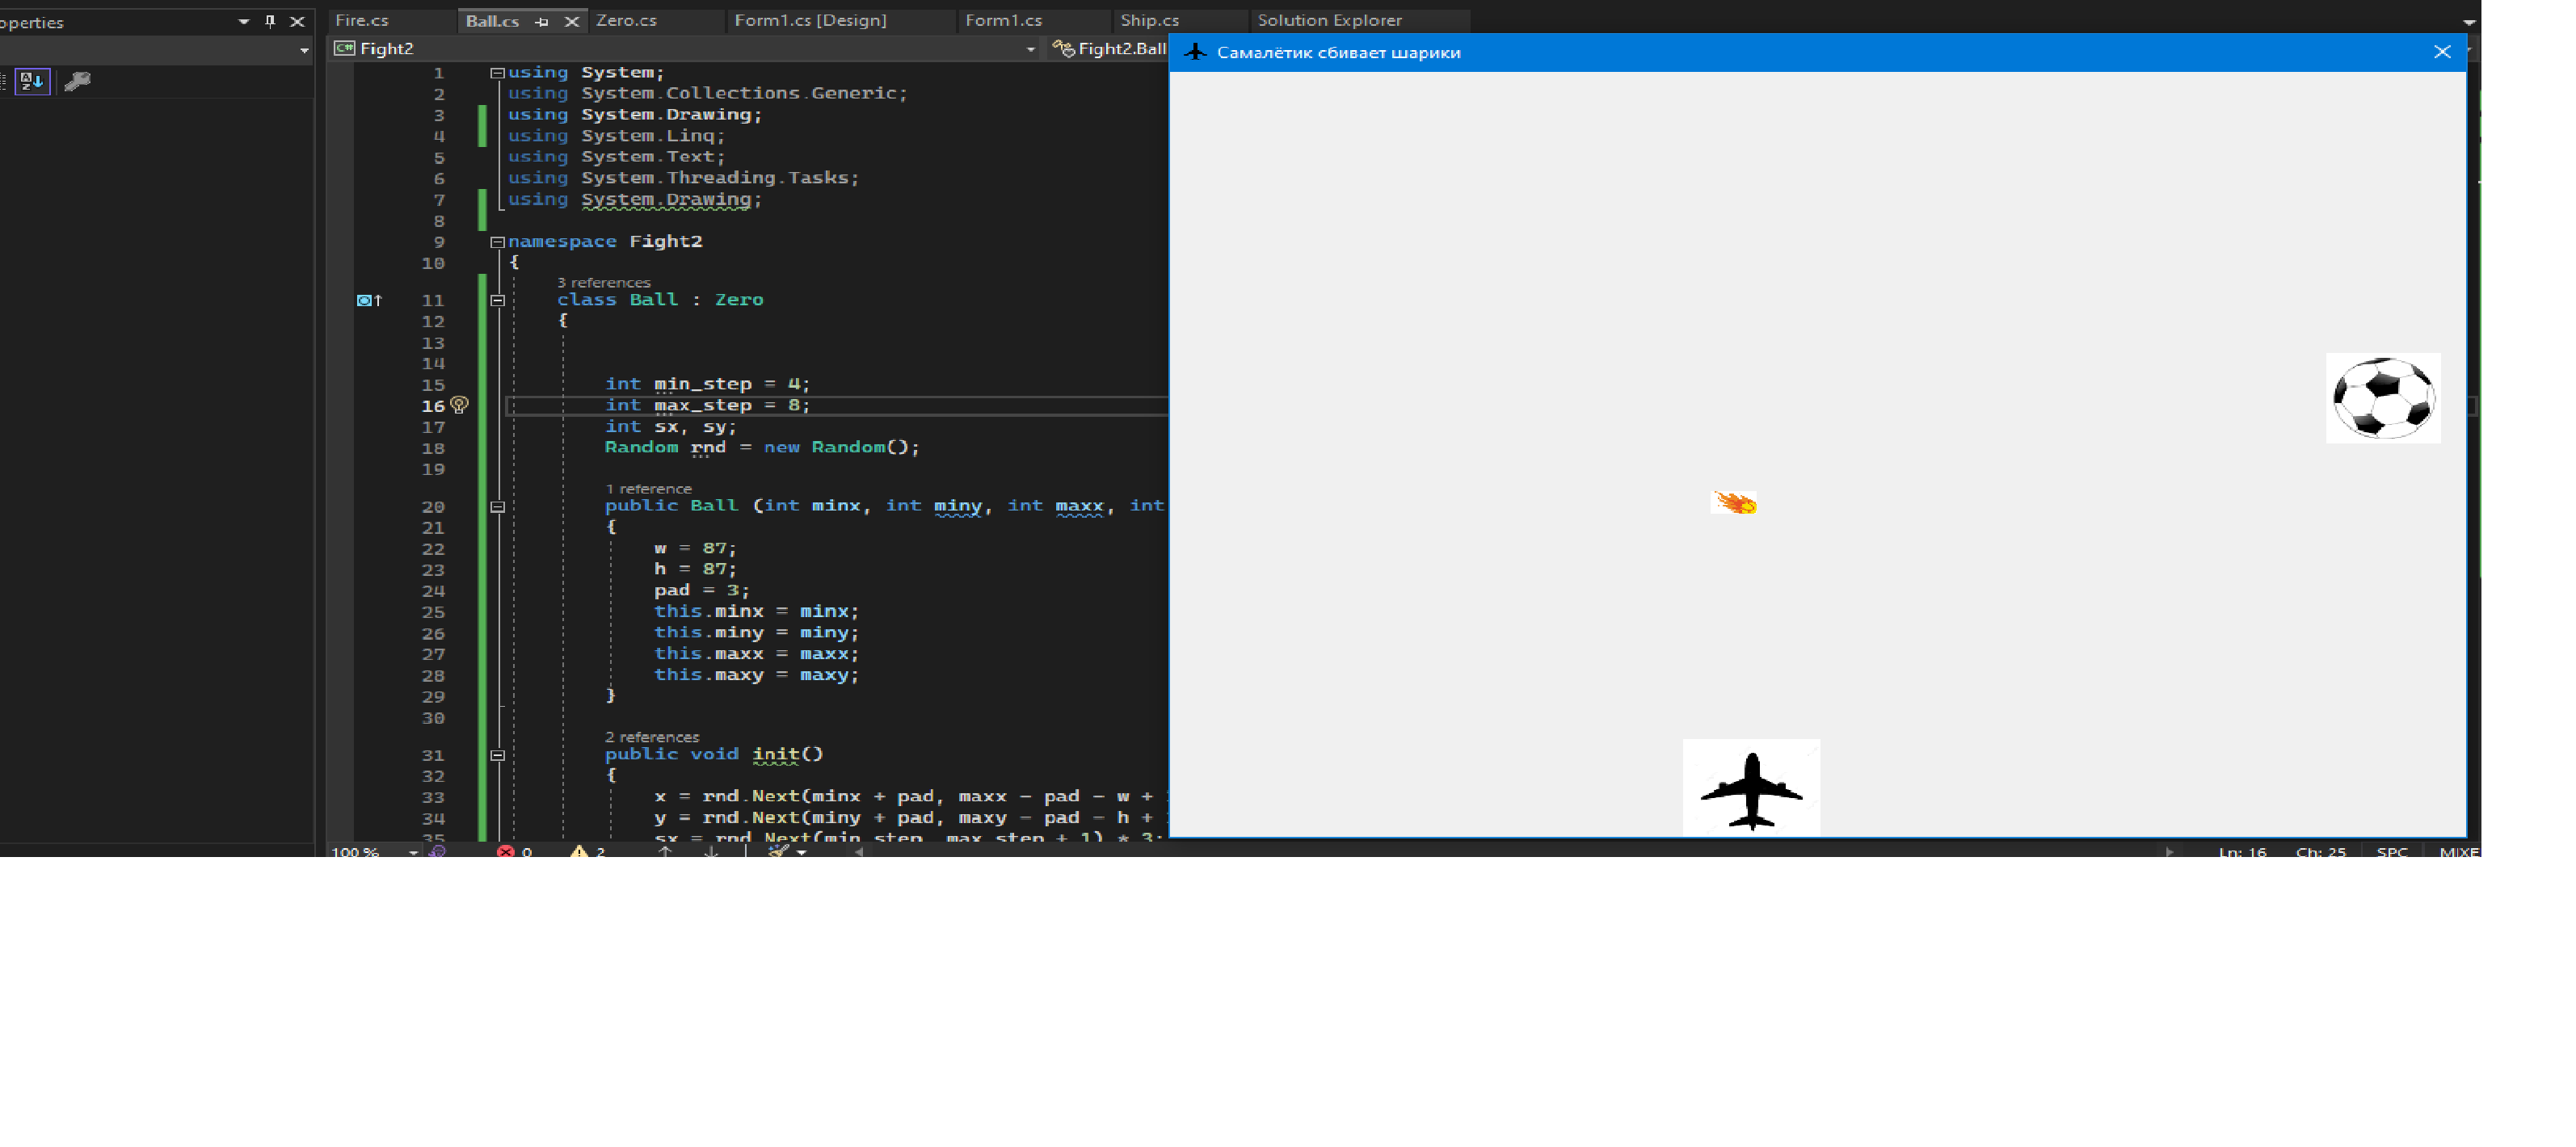This screenshot has width=2576, height=1147.
Task: Go to previous issue up arrow
Action: click(x=664, y=852)
